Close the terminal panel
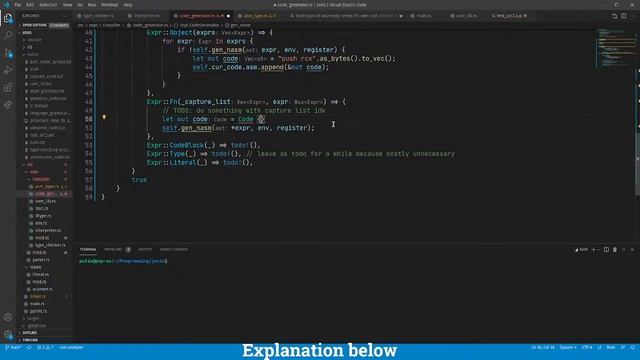This screenshot has width=640, height=360. [632, 249]
